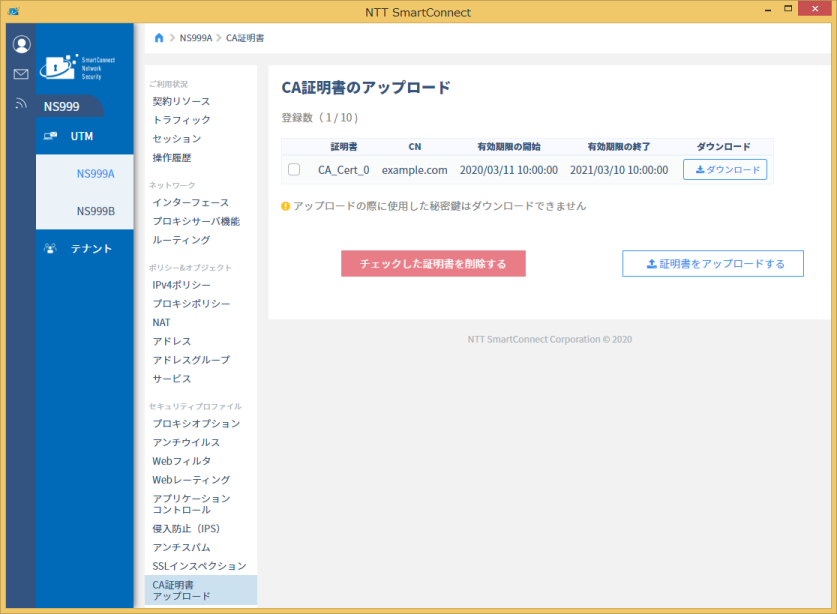Open ルーティング settings

click(x=181, y=240)
